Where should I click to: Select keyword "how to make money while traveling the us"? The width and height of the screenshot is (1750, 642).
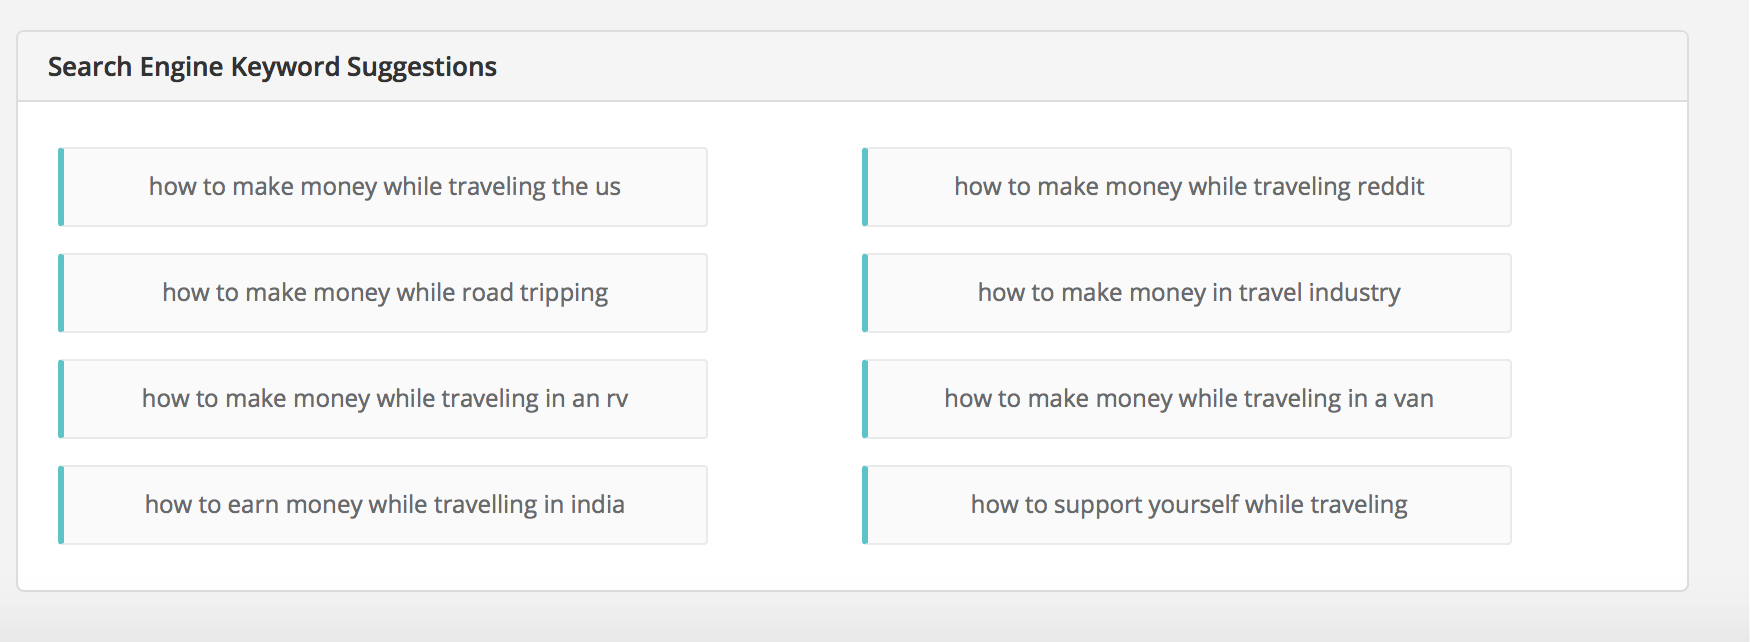pyautogui.click(x=384, y=186)
